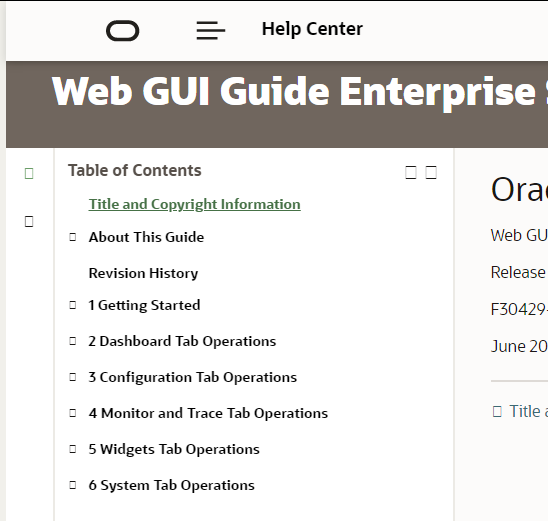Open 2 Dashboard Tab Operations entry
The image size is (548, 521).
tap(182, 341)
